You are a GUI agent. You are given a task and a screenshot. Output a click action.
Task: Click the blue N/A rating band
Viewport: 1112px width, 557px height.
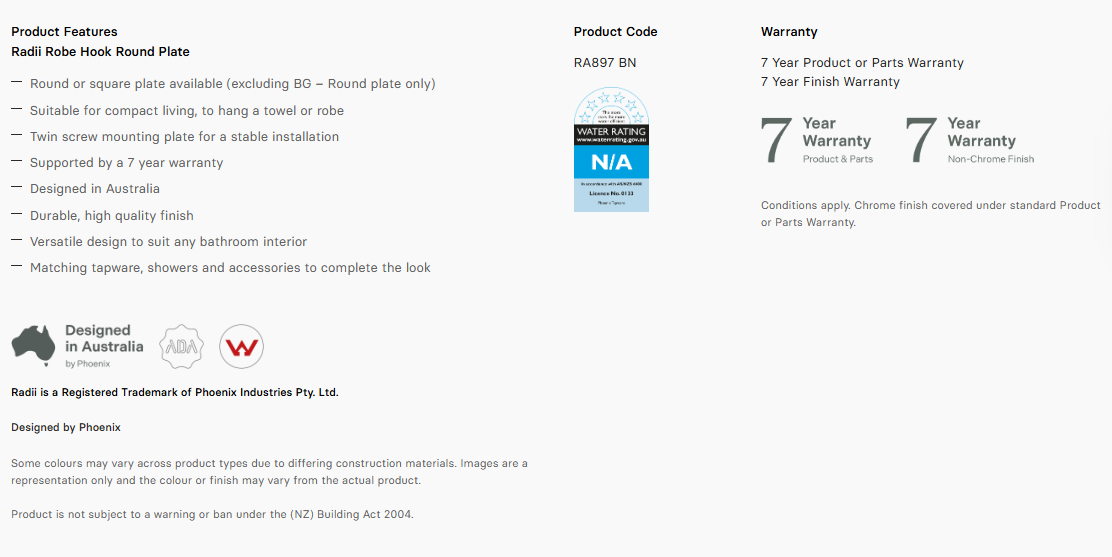pos(611,162)
